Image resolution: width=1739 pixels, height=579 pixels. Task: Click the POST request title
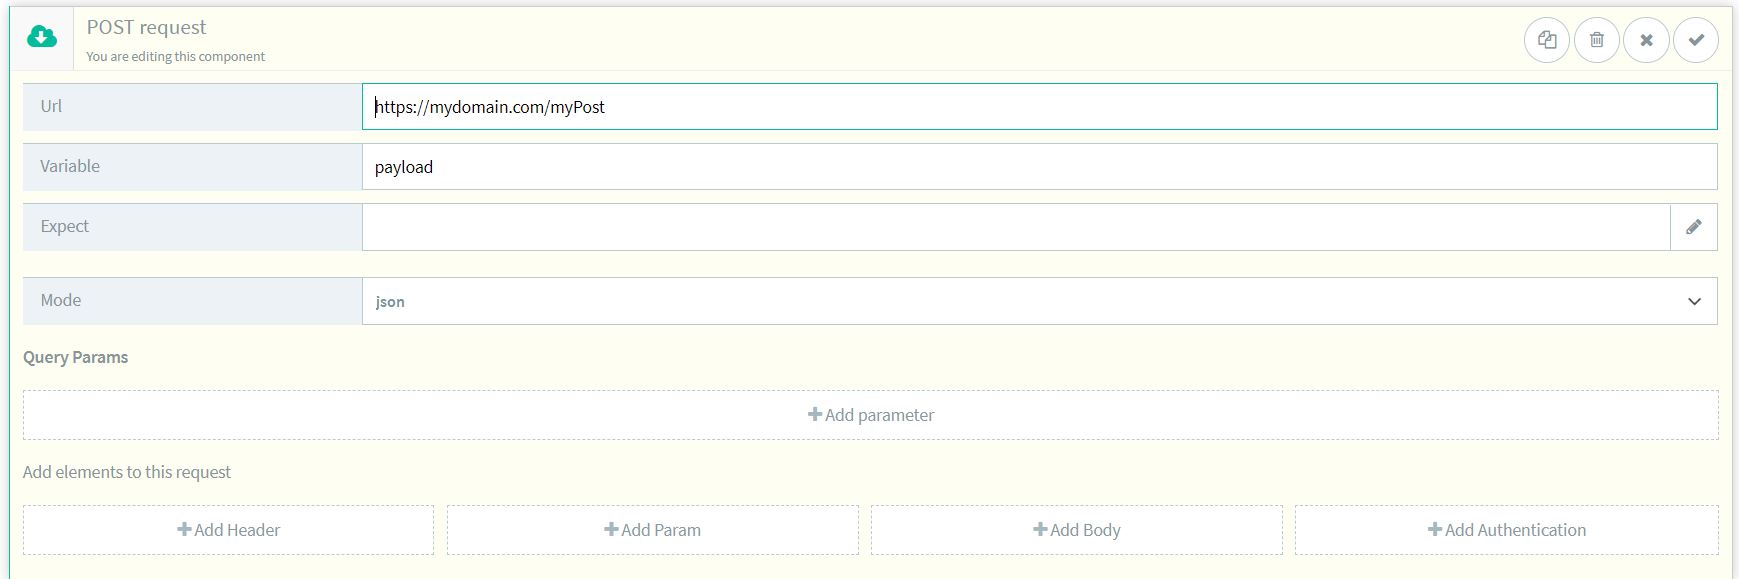(147, 27)
